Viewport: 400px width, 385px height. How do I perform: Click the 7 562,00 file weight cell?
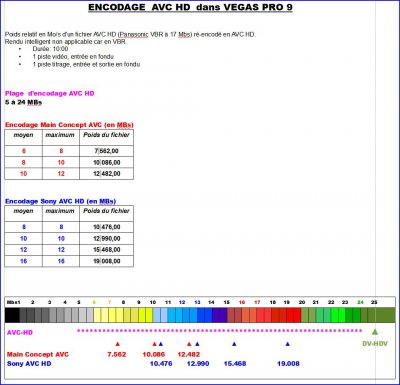[106, 151]
